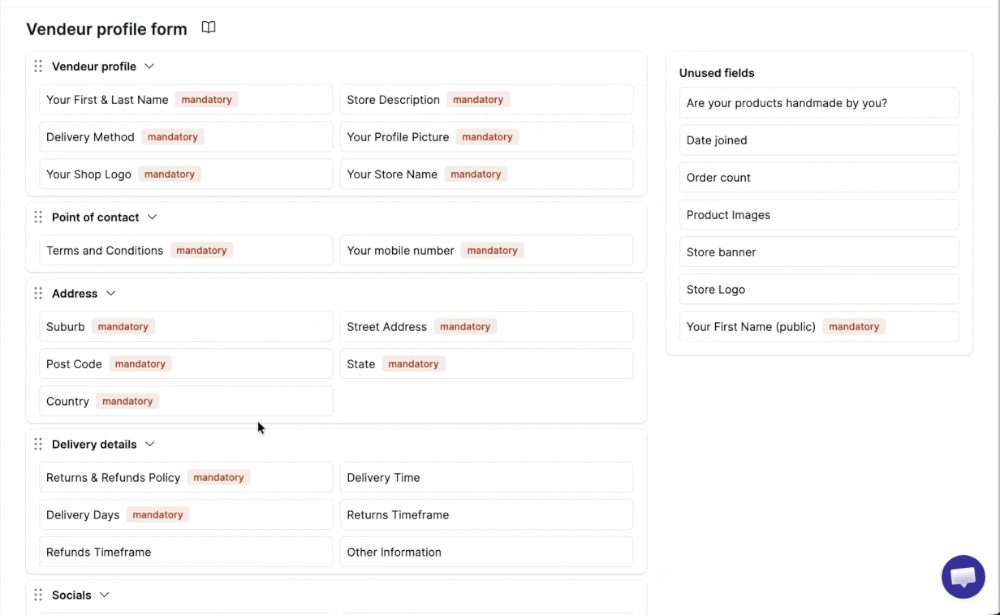Viewport: 1000px width, 615px height.
Task: Select the Returns & Refunds Policy field
Action: pyautogui.click(x=186, y=478)
